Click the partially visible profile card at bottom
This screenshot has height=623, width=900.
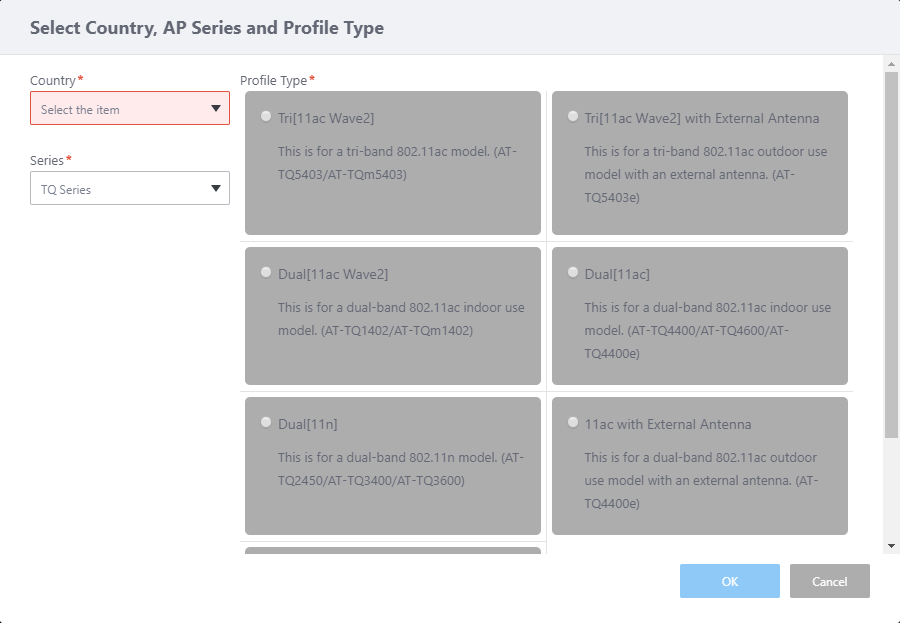click(x=393, y=550)
